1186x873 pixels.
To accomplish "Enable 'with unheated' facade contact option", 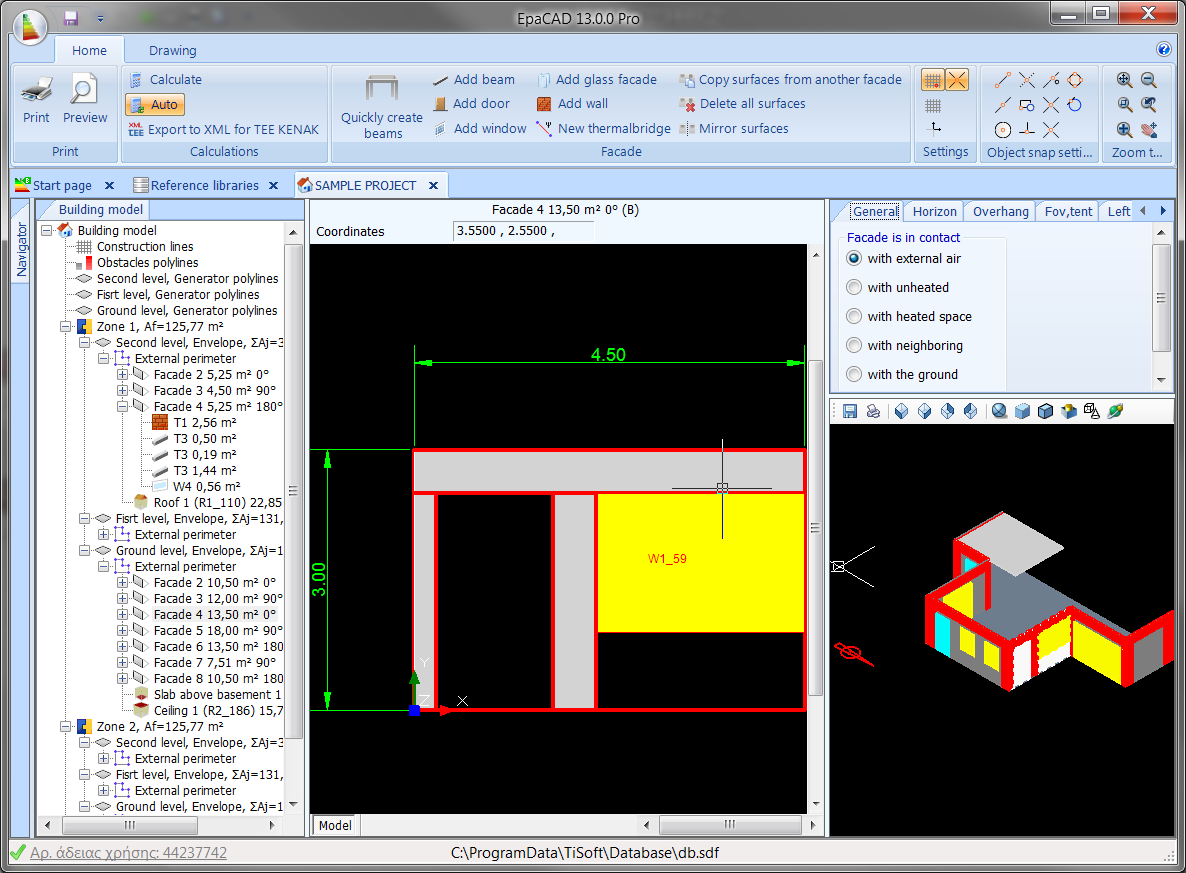I will coord(854,287).
